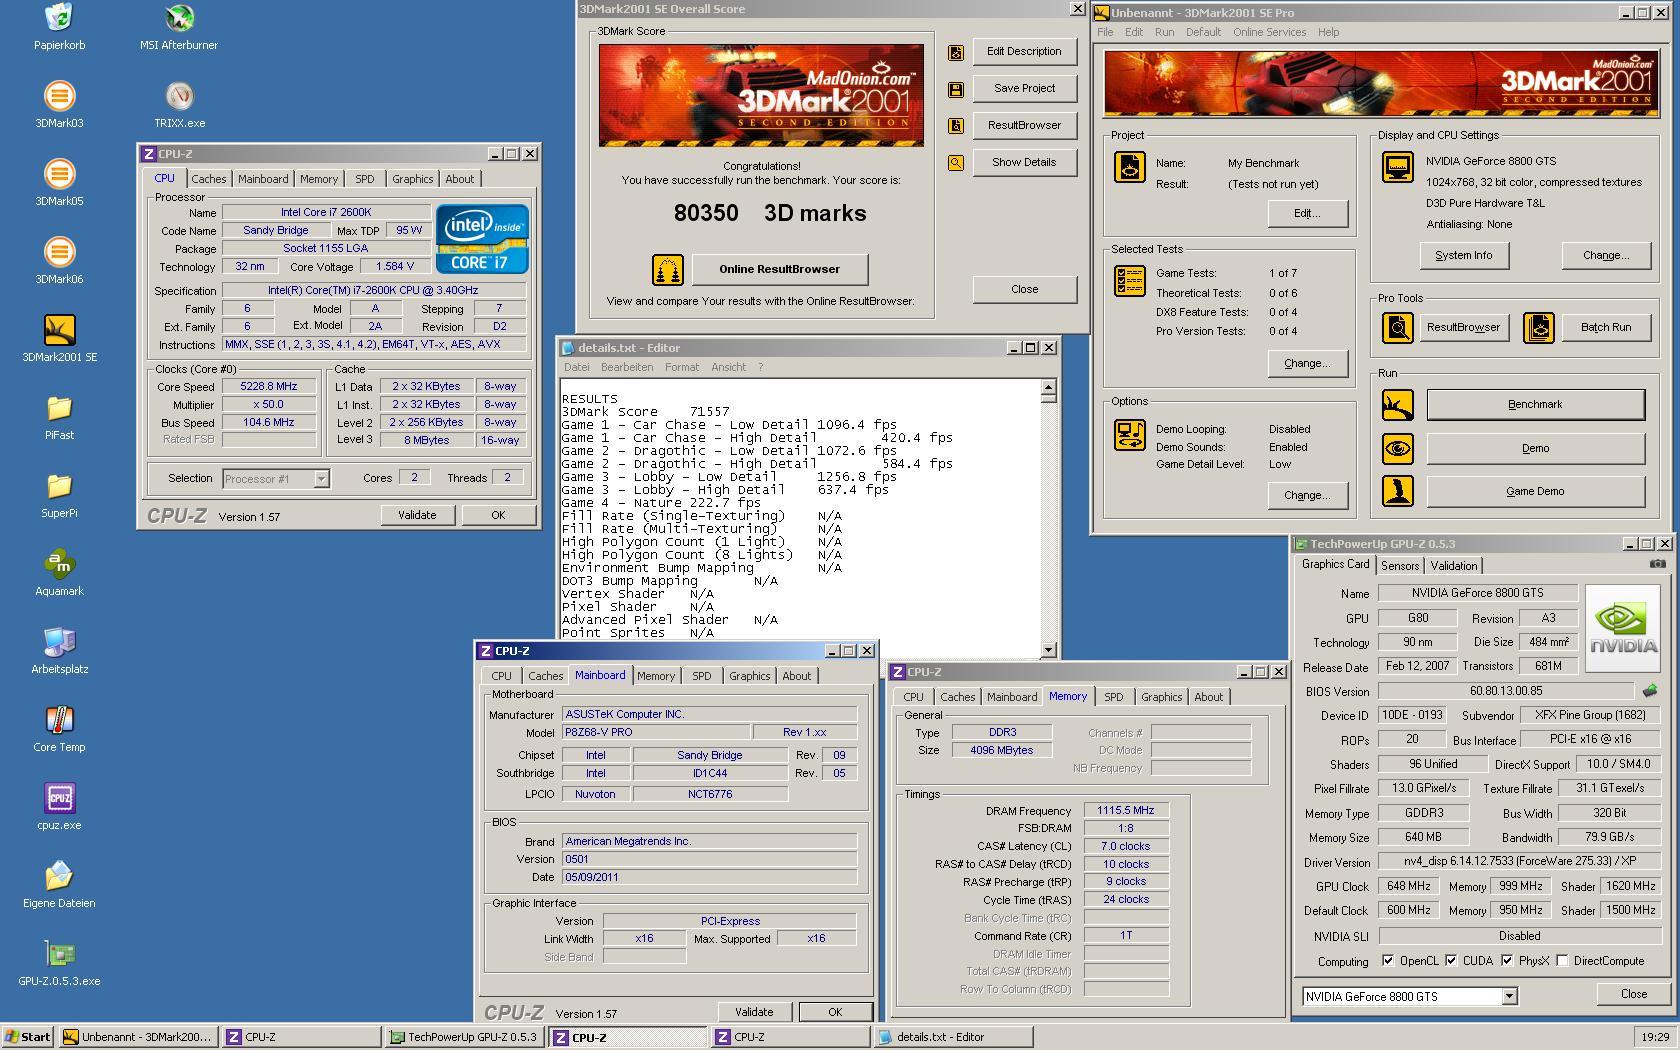The height and width of the screenshot is (1050, 1680).
Task: Click the Edit button in Project section
Action: tap(1307, 214)
